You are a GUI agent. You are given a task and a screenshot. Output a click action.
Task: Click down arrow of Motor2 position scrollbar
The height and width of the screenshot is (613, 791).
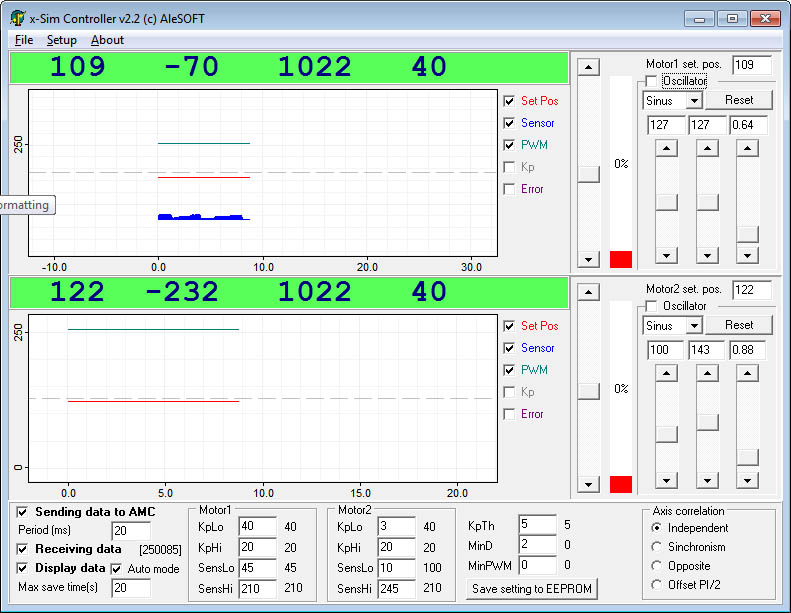(x=589, y=484)
